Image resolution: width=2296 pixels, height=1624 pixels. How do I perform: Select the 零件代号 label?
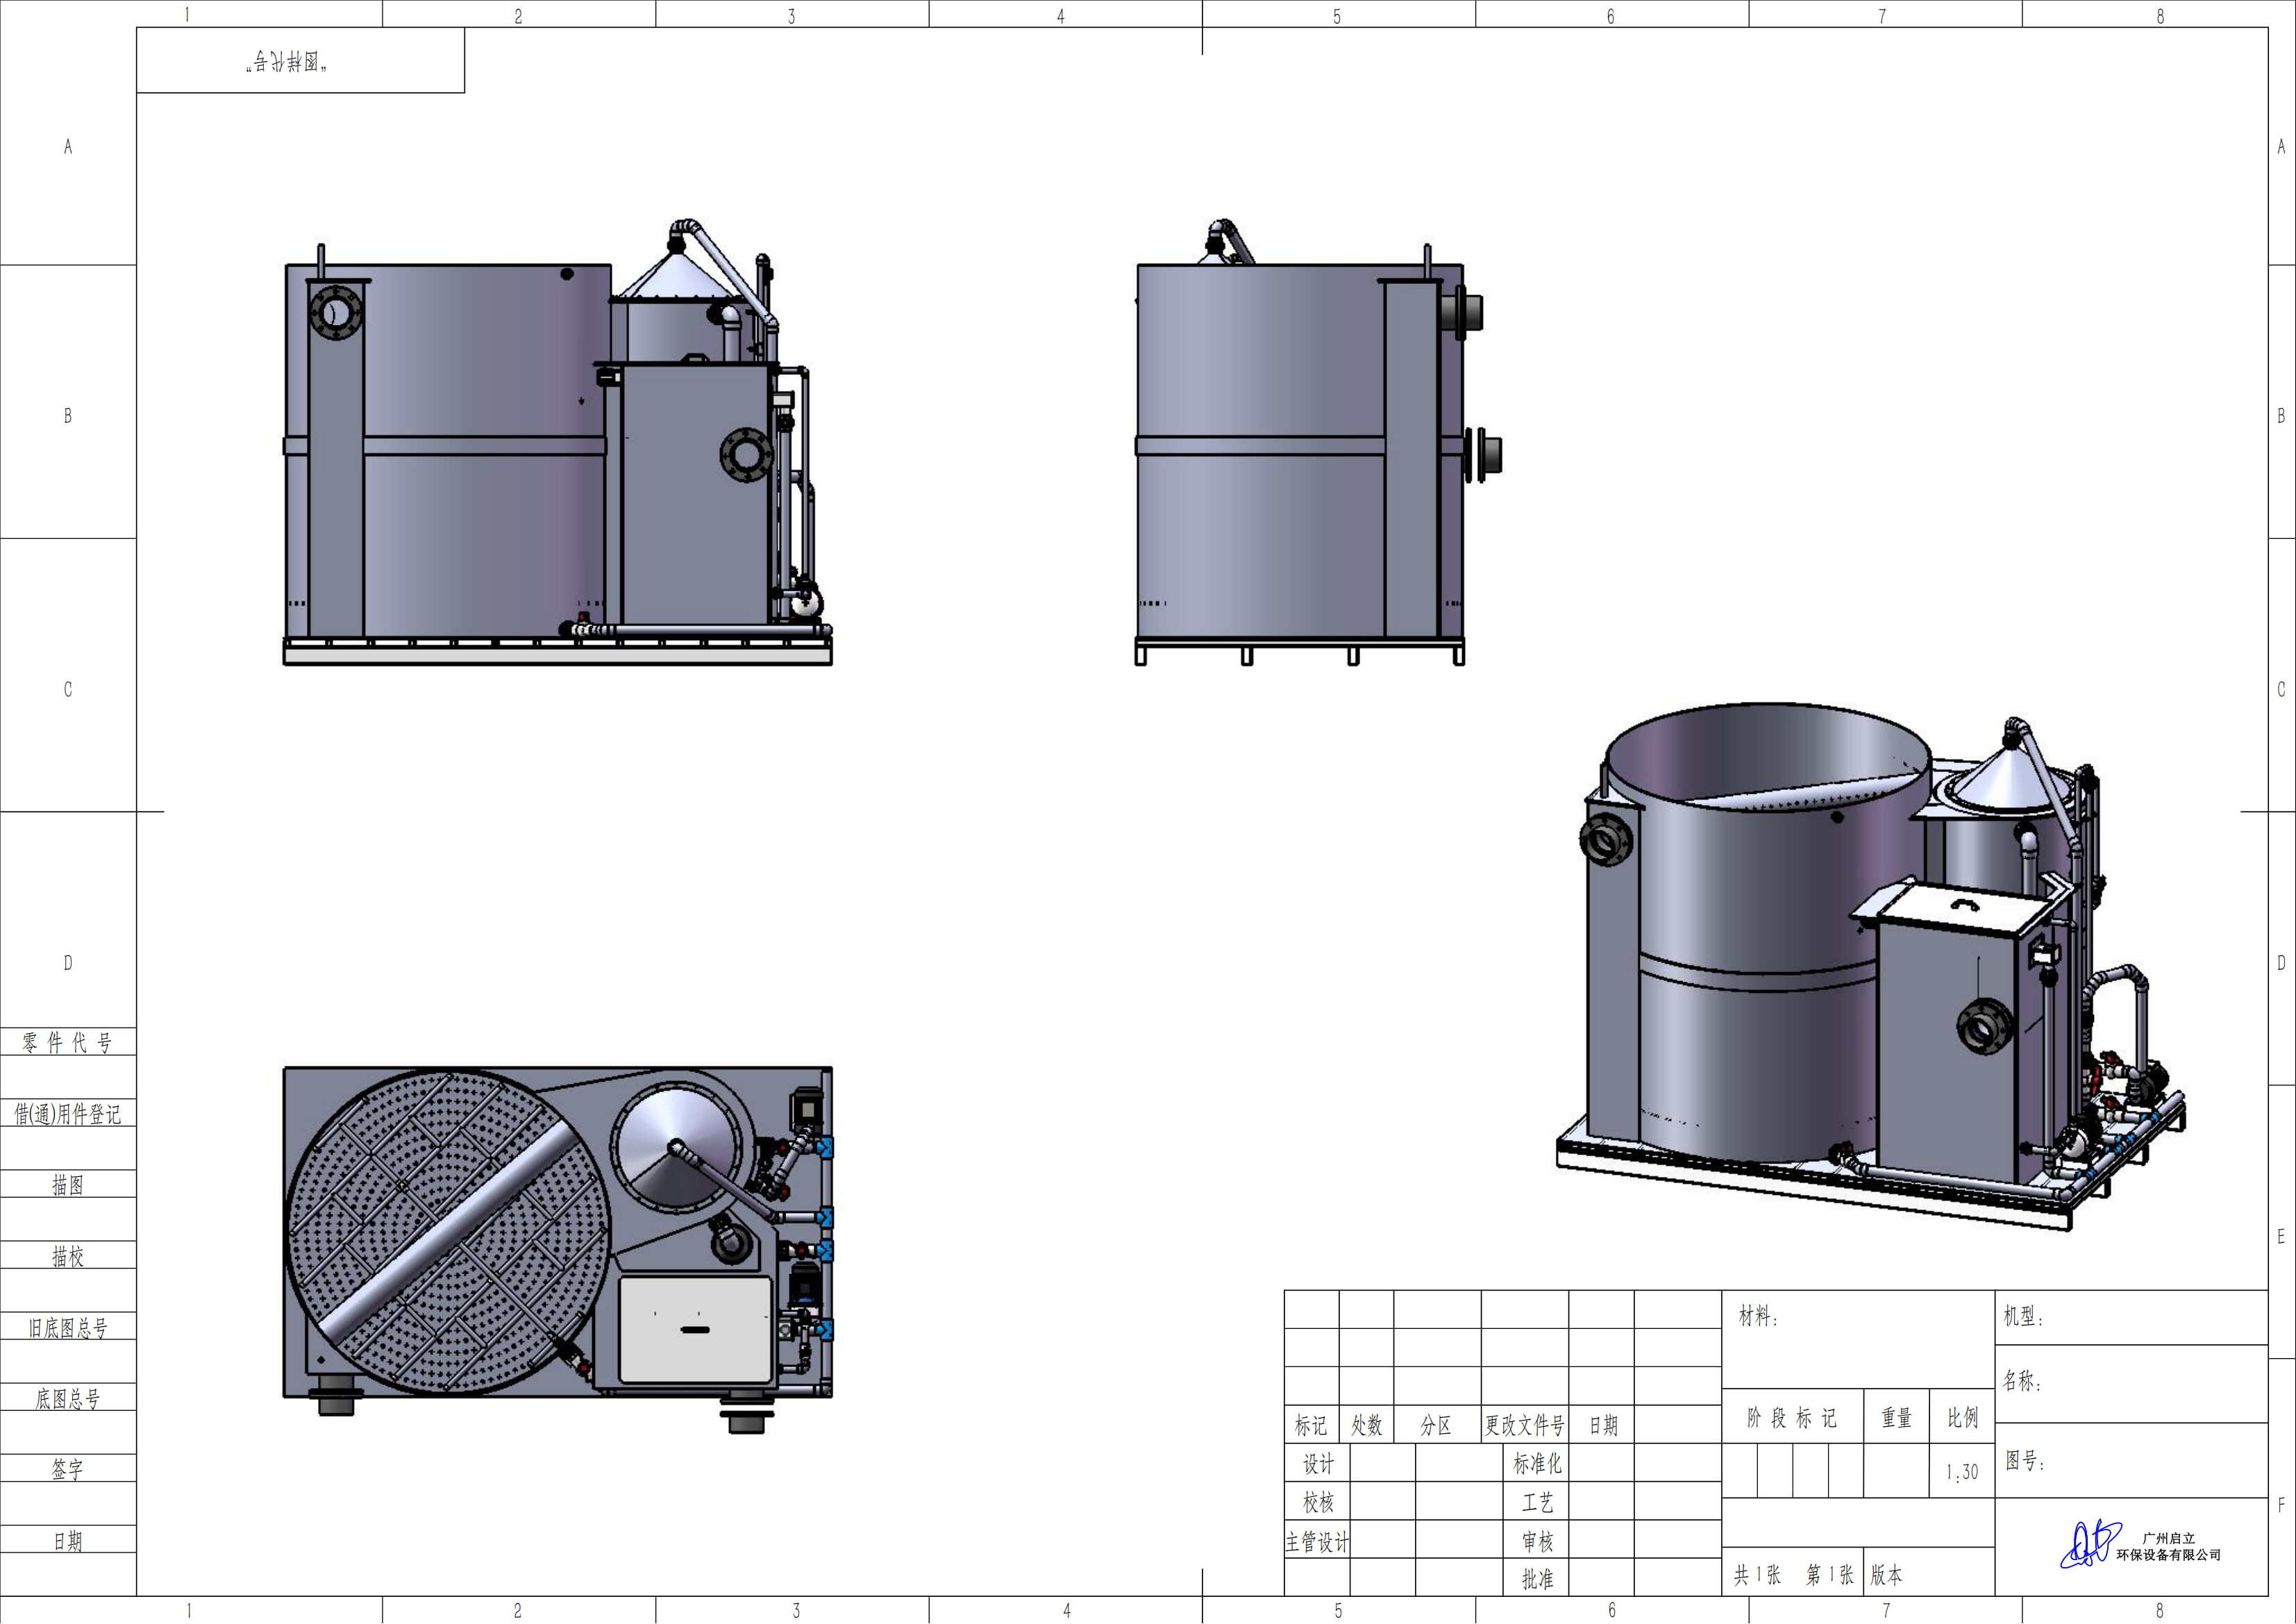68,1042
